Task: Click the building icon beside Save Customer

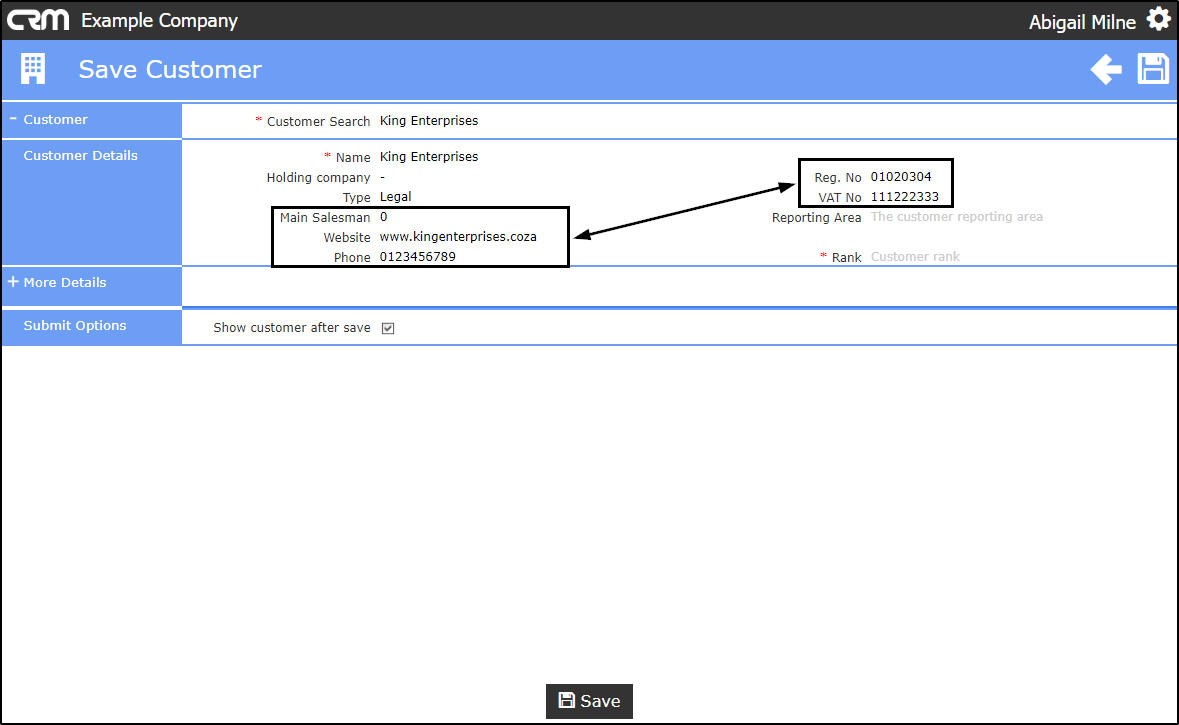Action: (33, 68)
